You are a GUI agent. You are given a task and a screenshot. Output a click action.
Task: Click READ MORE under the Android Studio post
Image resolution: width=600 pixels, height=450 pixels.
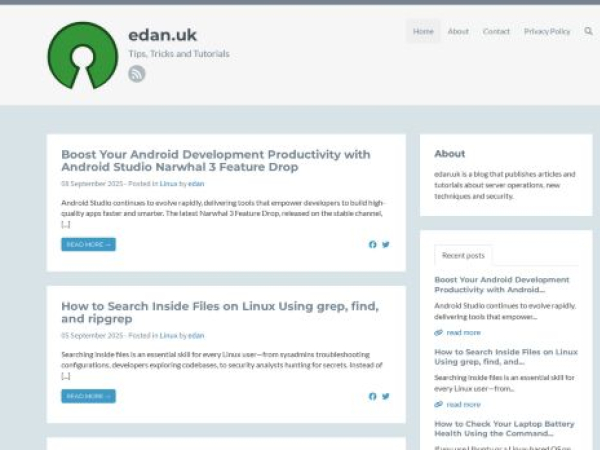[x=88, y=244]
